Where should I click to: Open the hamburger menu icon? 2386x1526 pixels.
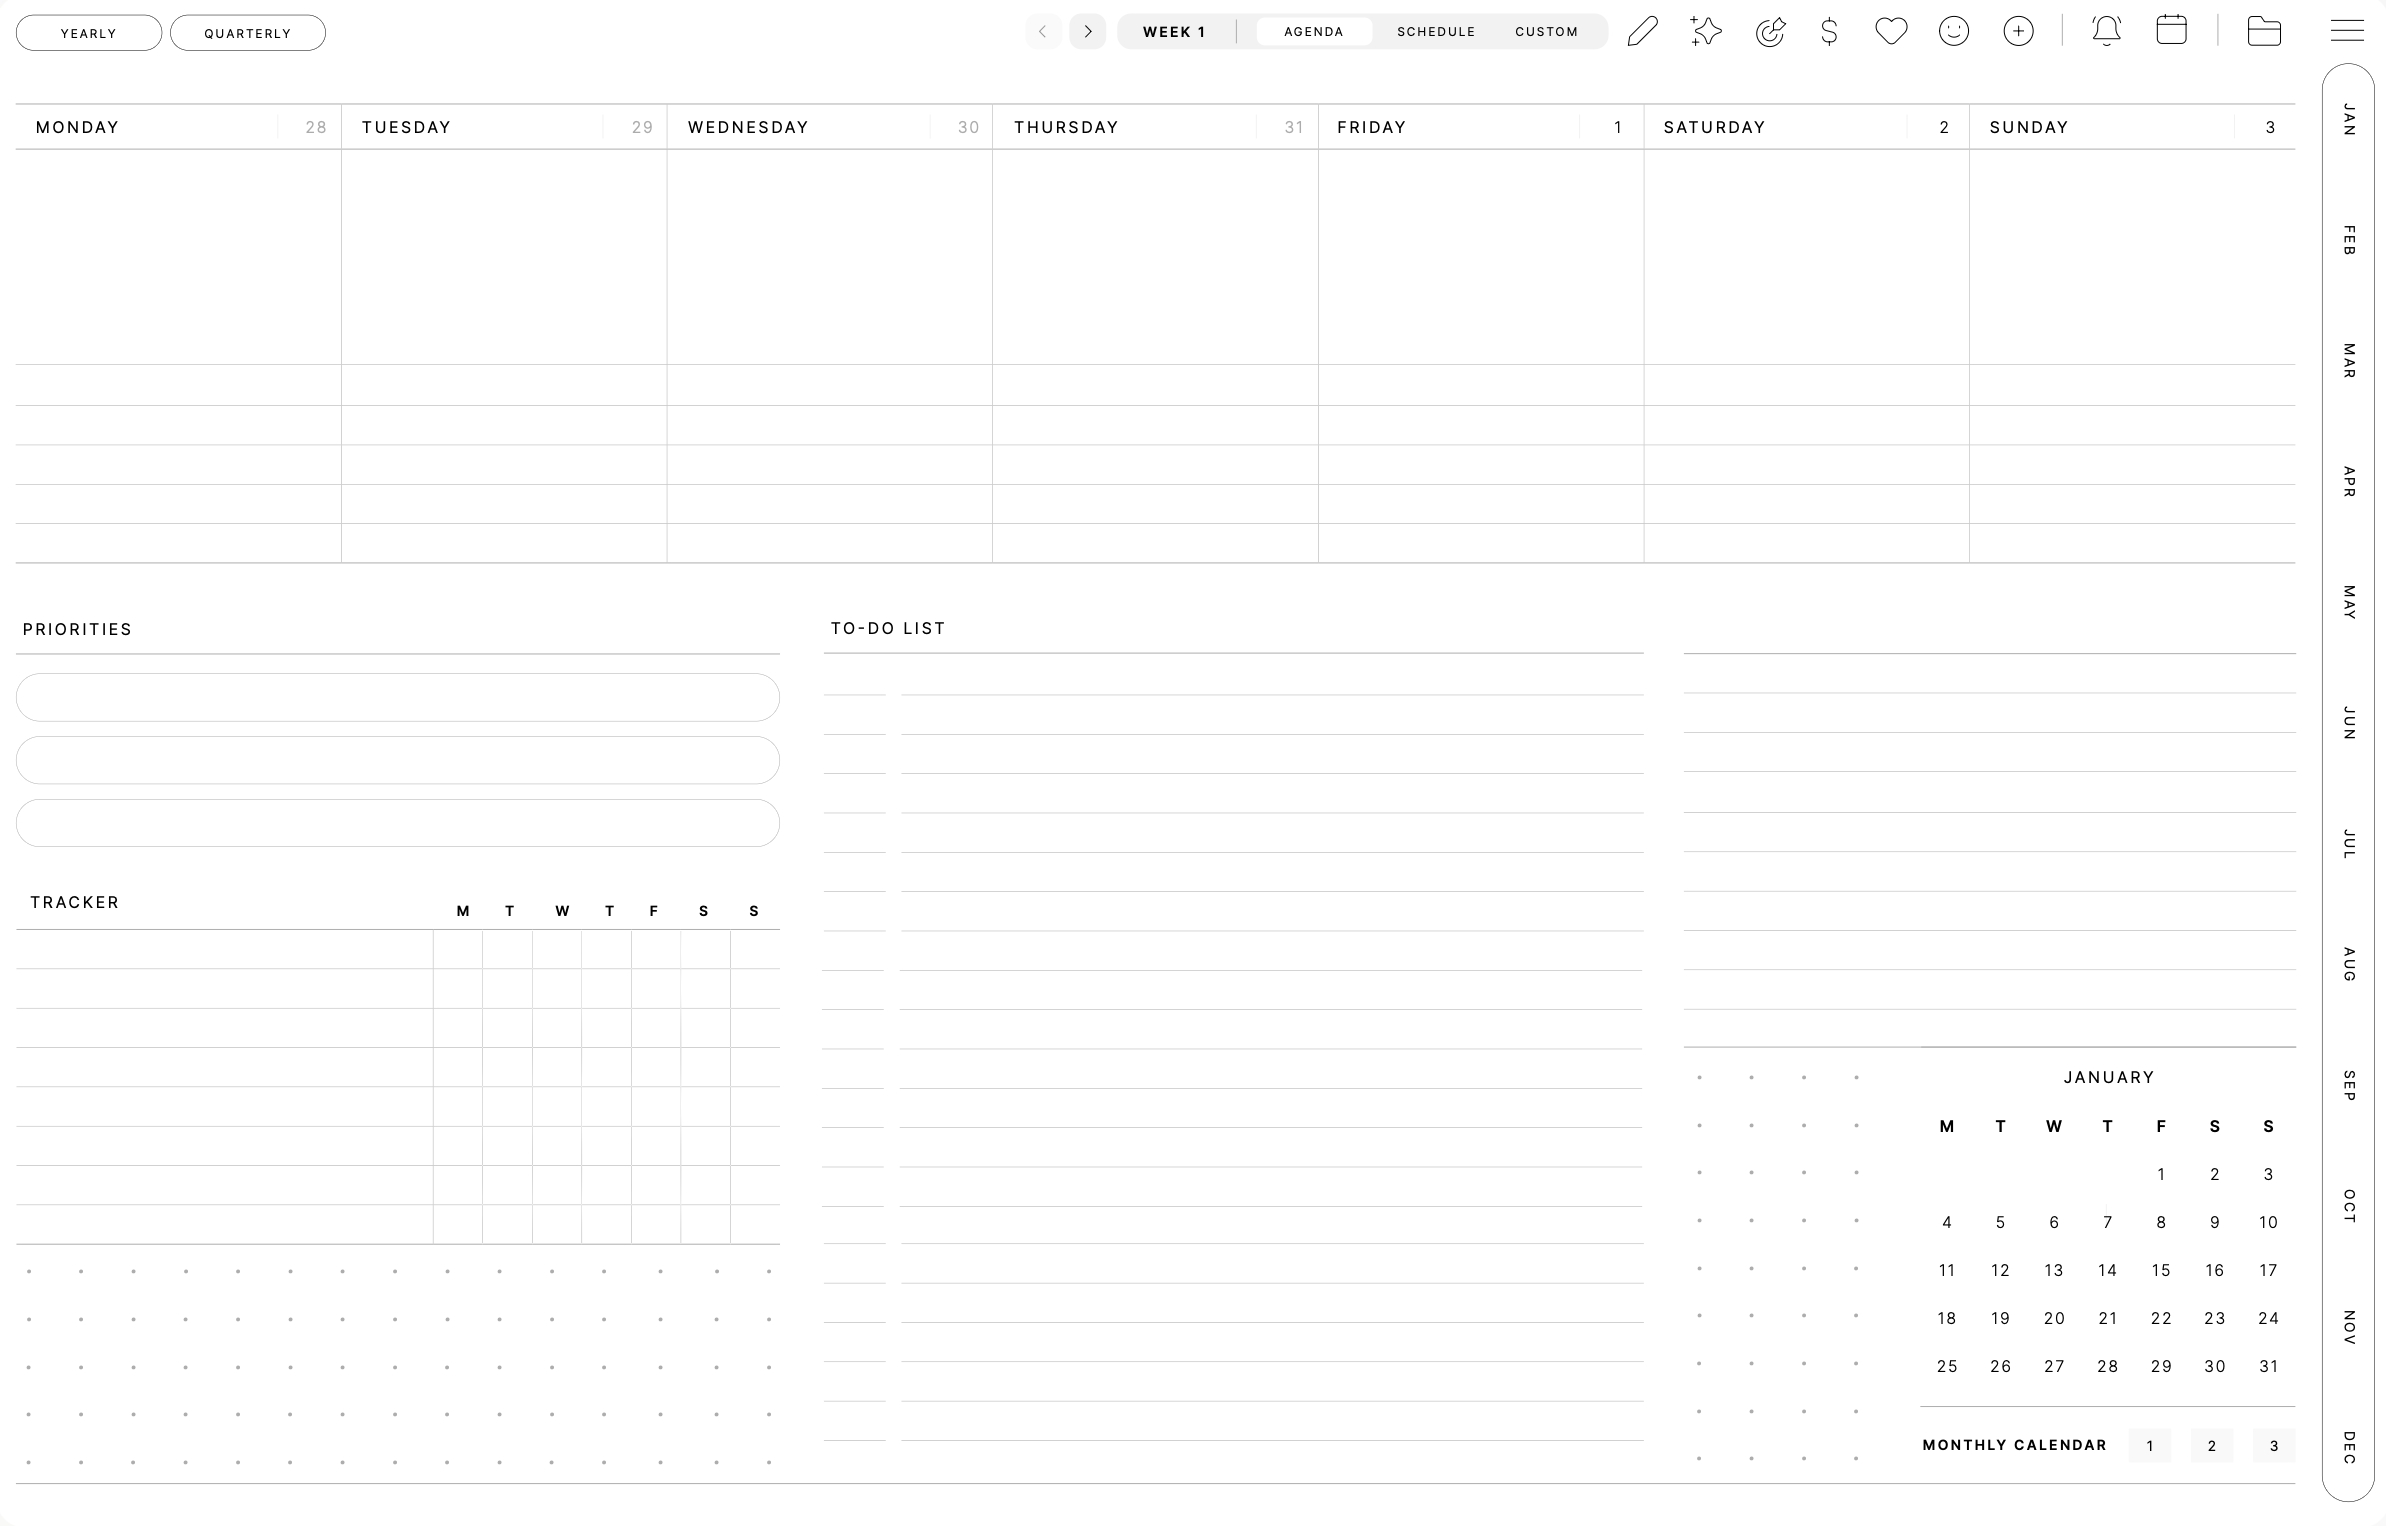[x=2347, y=31]
